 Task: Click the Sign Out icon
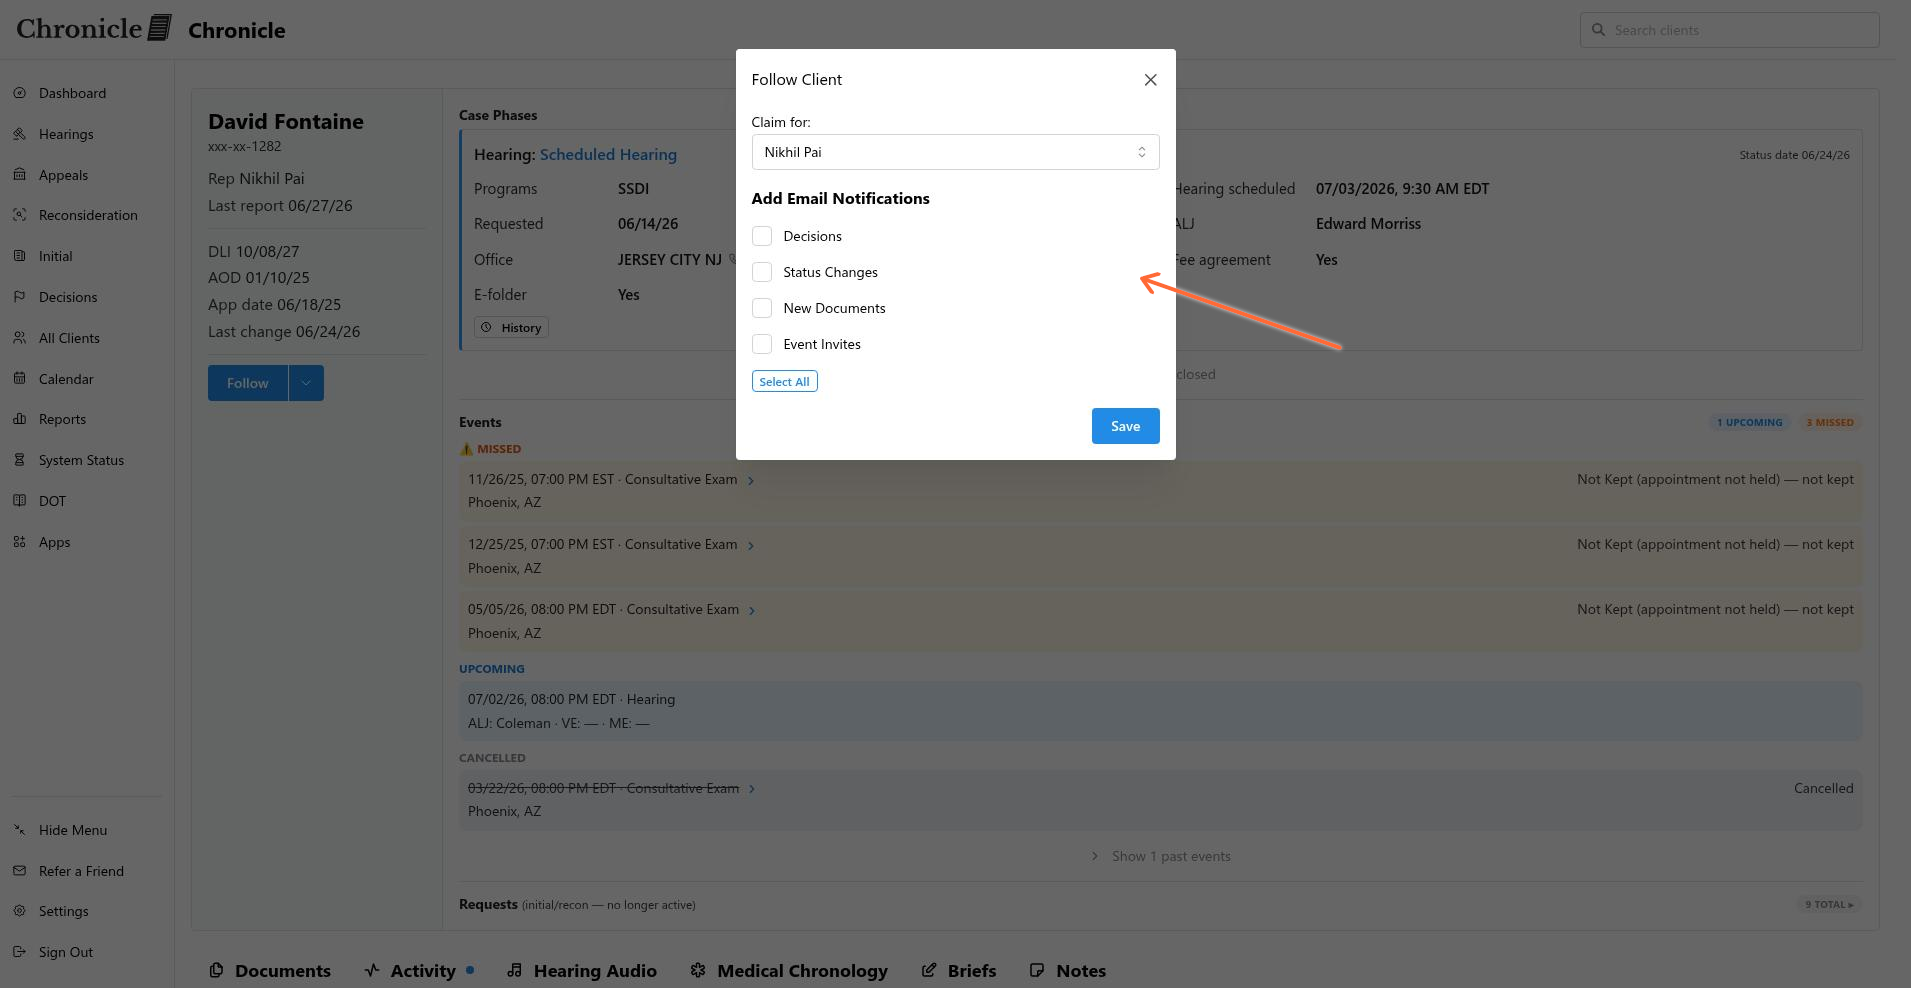(x=20, y=952)
